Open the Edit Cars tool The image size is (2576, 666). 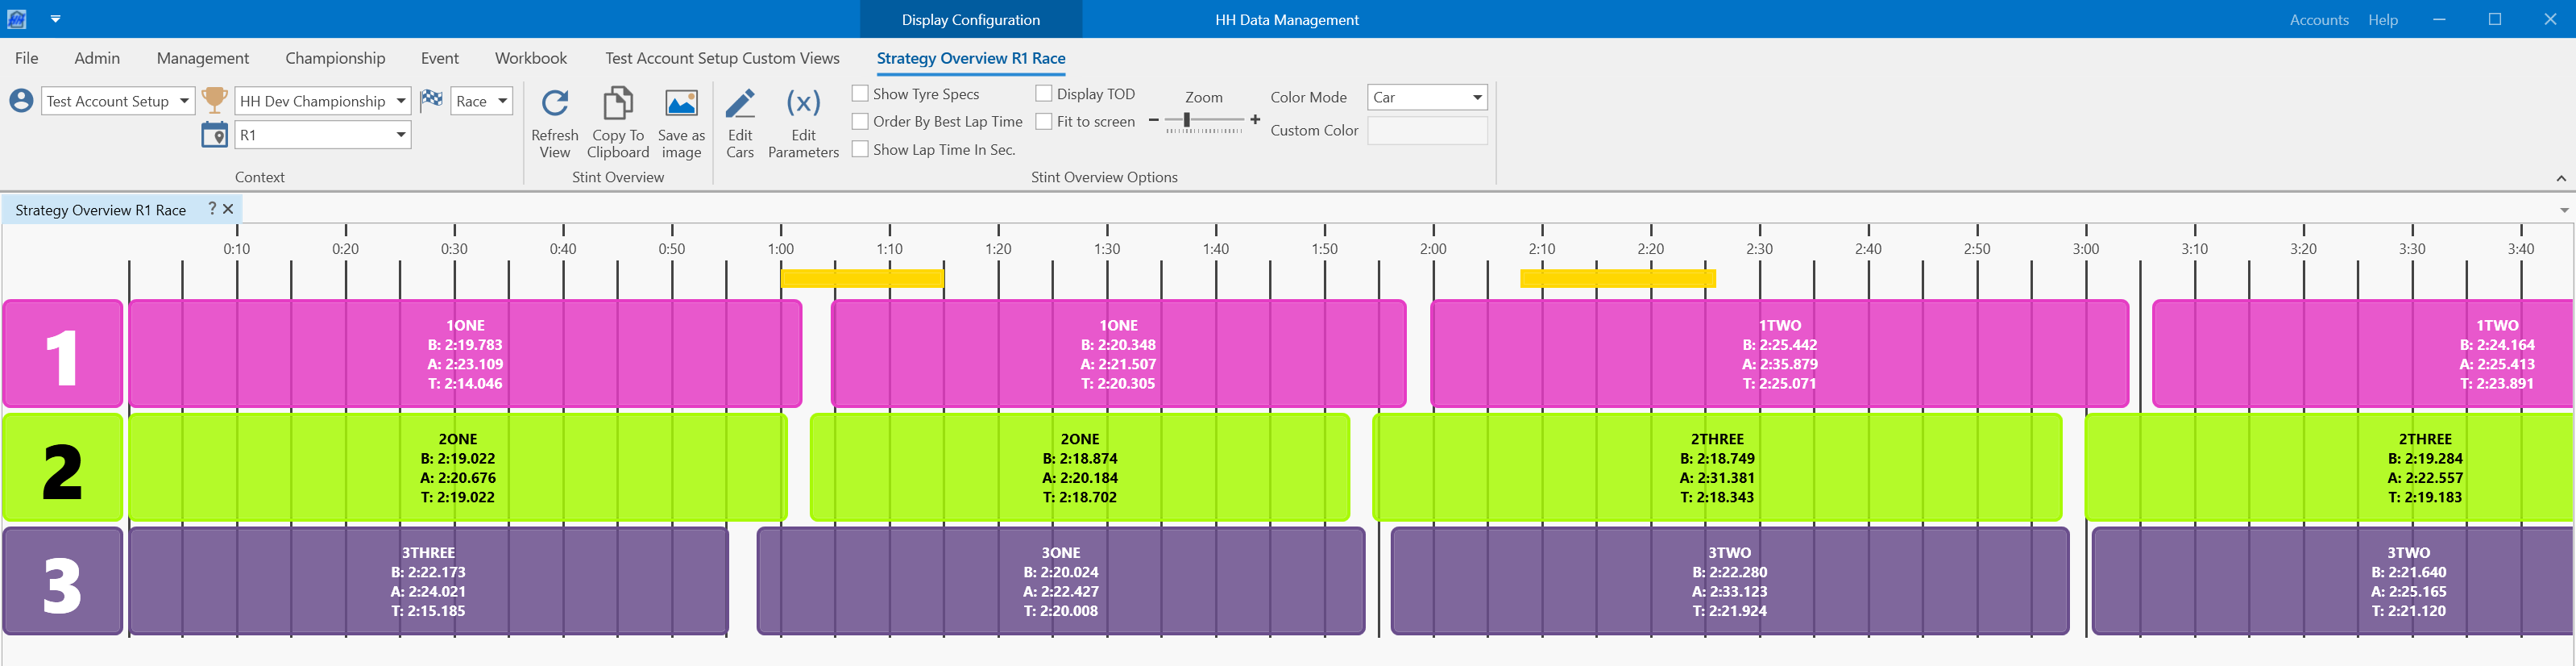pos(740,104)
